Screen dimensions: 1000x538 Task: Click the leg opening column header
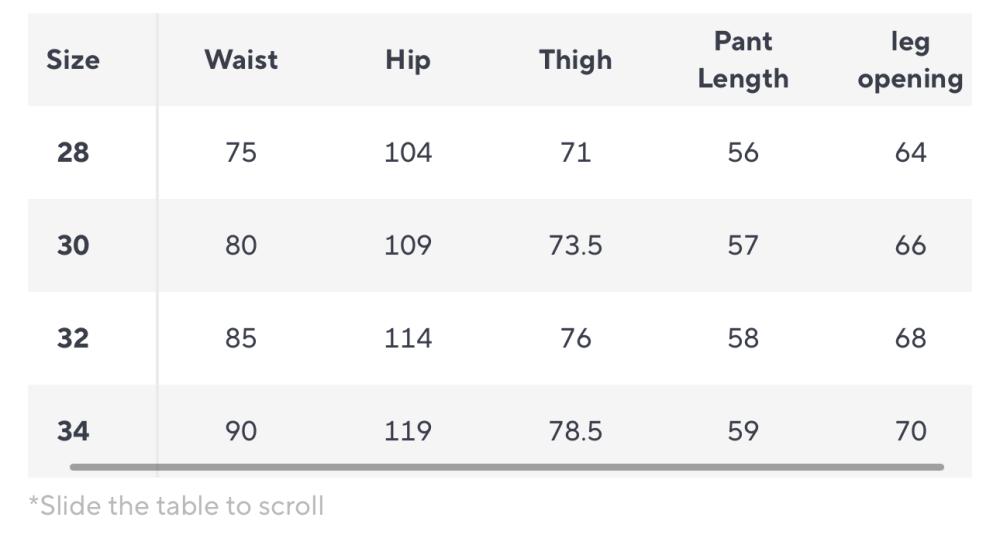coord(910,61)
